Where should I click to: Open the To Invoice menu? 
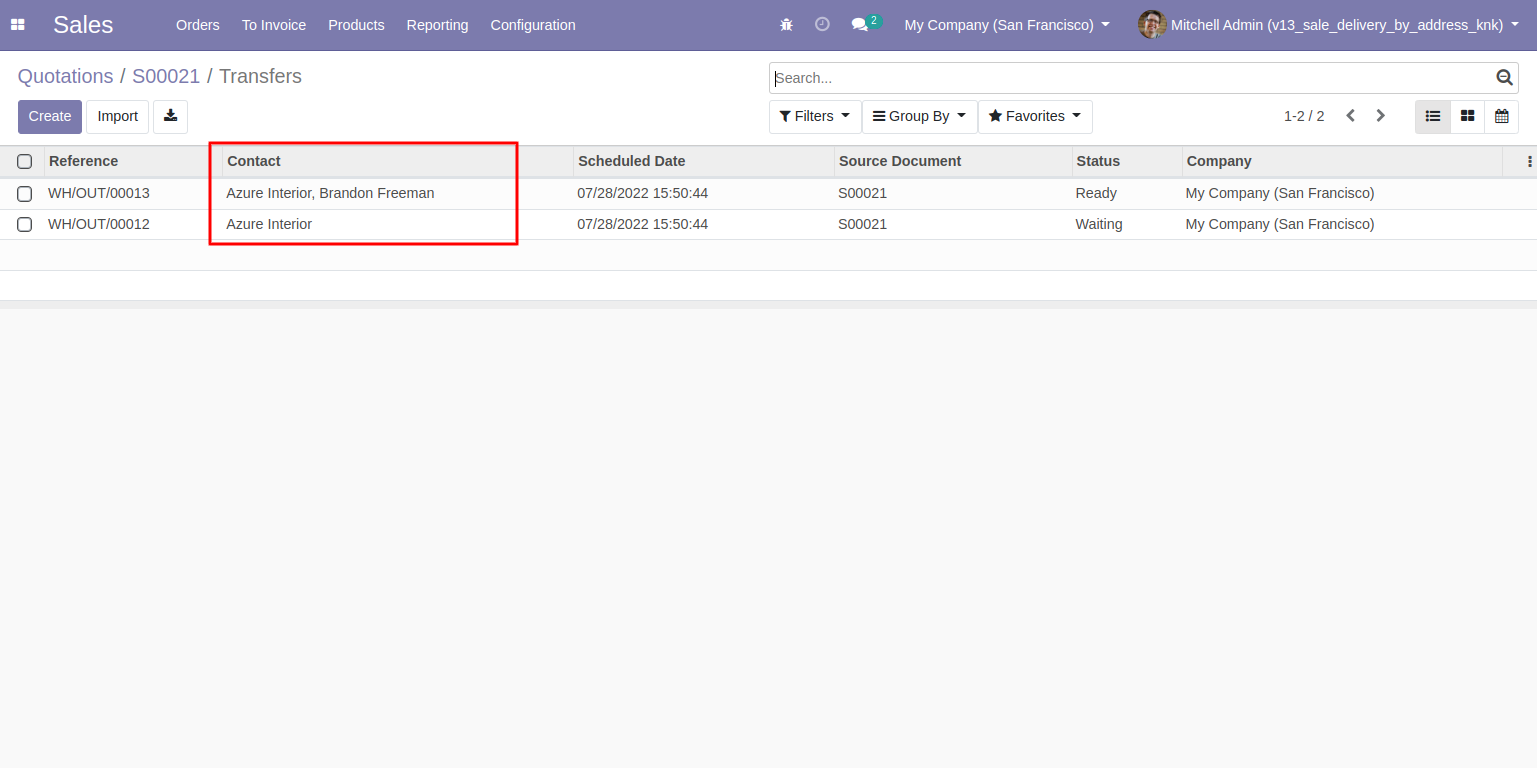pyautogui.click(x=274, y=25)
